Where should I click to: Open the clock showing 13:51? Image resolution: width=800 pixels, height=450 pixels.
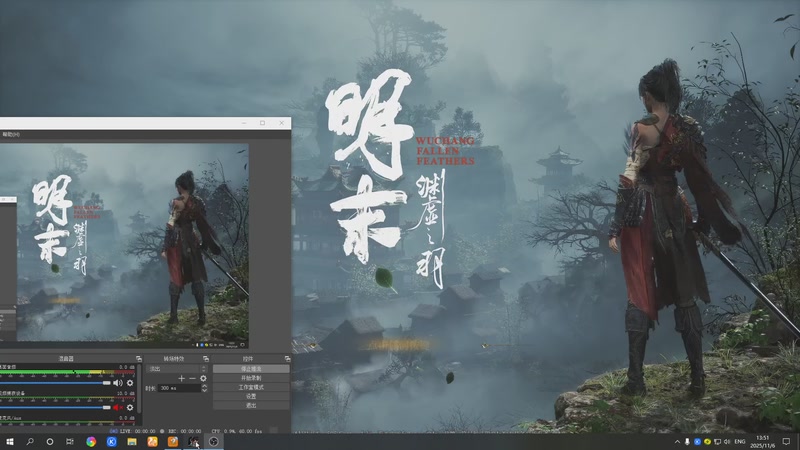coord(763,442)
